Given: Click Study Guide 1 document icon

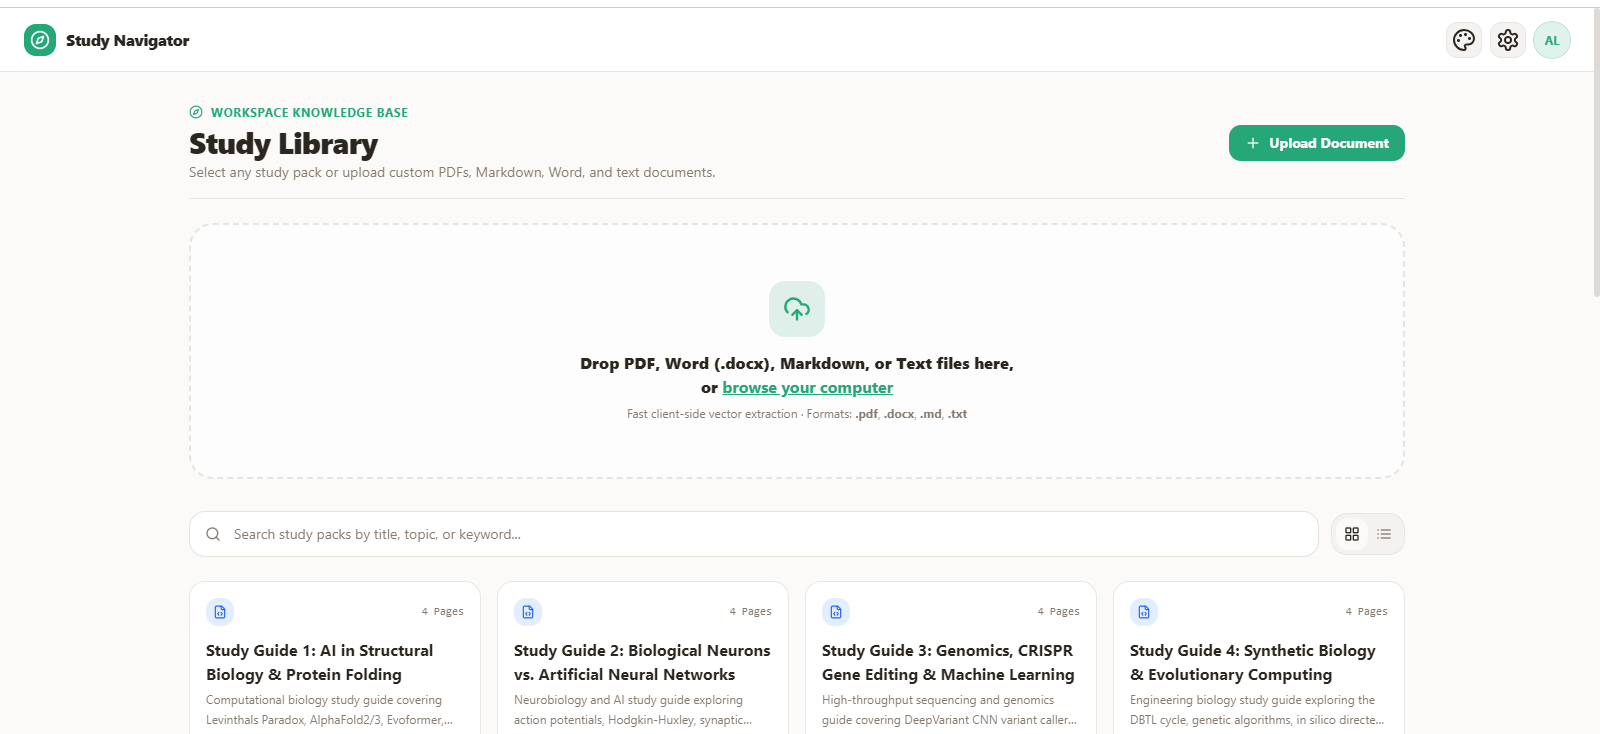Looking at the screenshot, I should click(x=220, y=612).
